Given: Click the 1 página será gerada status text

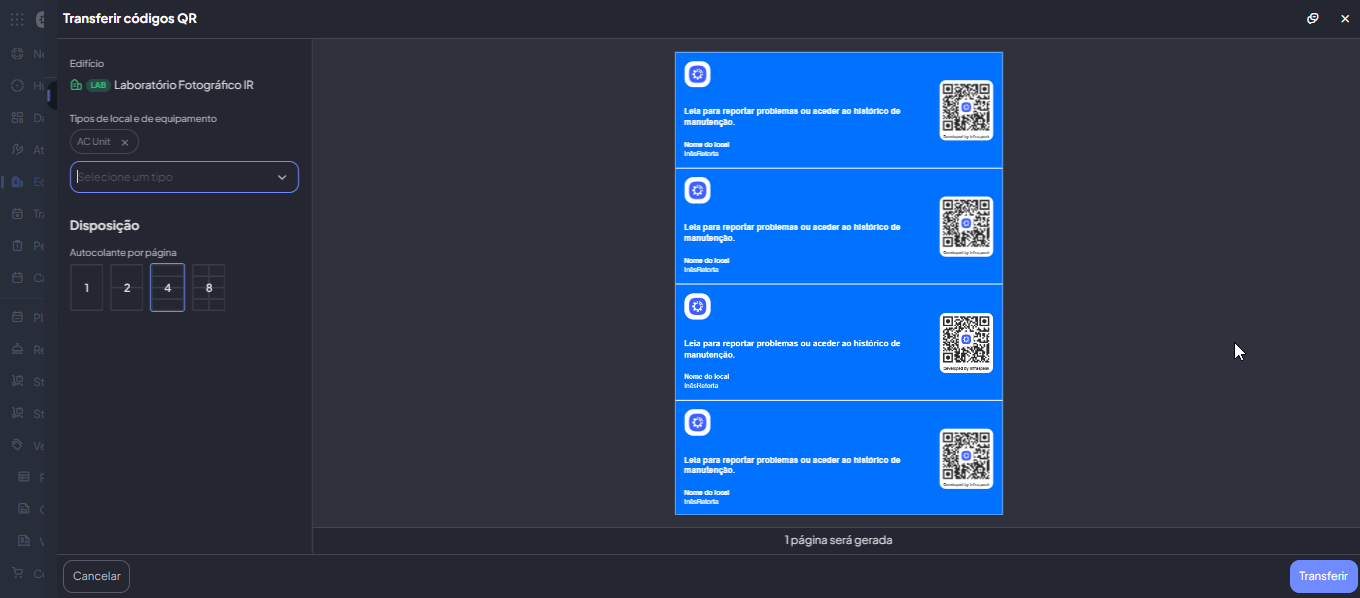Looking at the screenshot, I should [838, 540].
